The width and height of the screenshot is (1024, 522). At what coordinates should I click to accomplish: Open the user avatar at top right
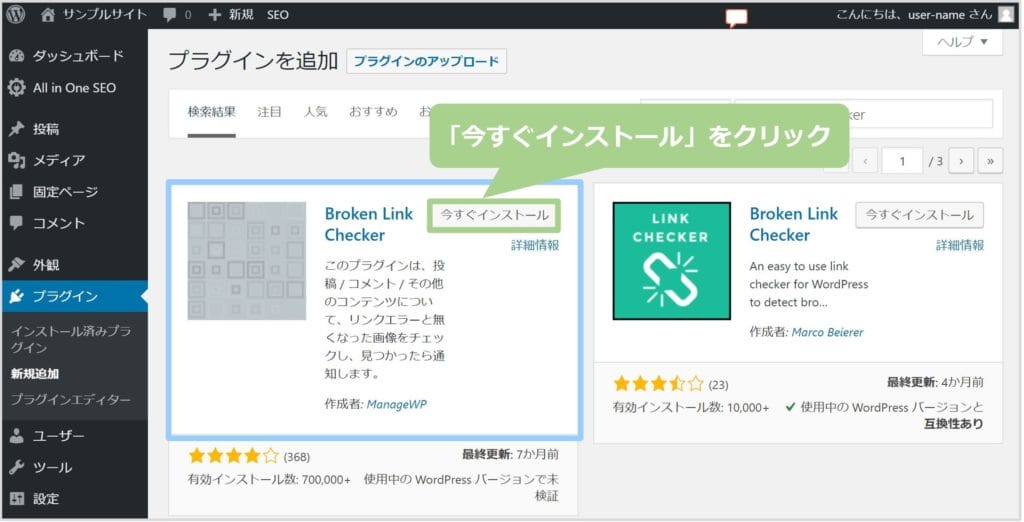coord(1005,15)
